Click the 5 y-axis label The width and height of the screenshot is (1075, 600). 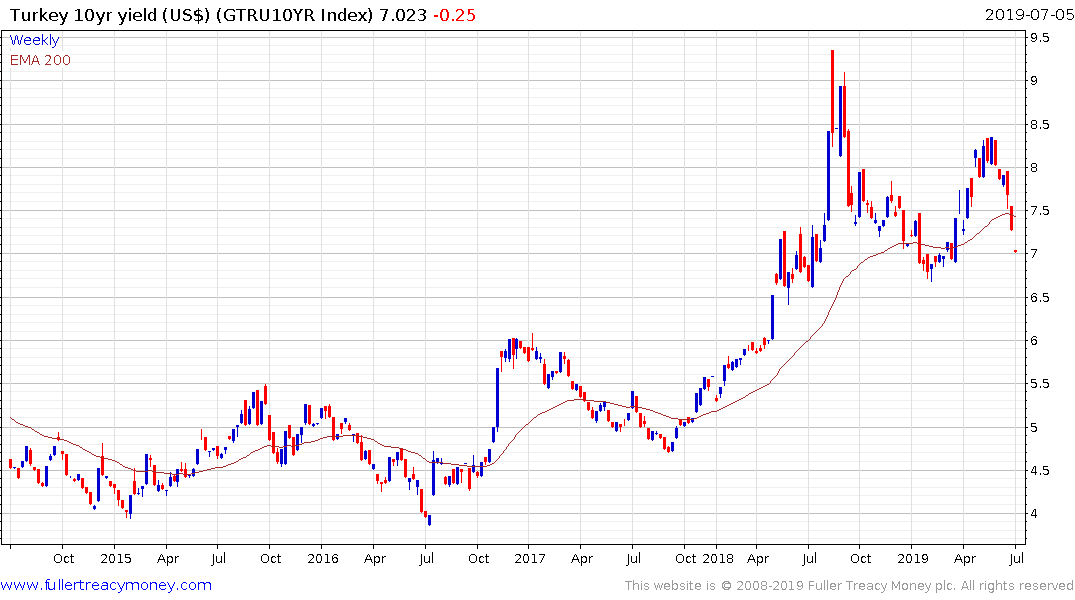[x=1034, y=428]
